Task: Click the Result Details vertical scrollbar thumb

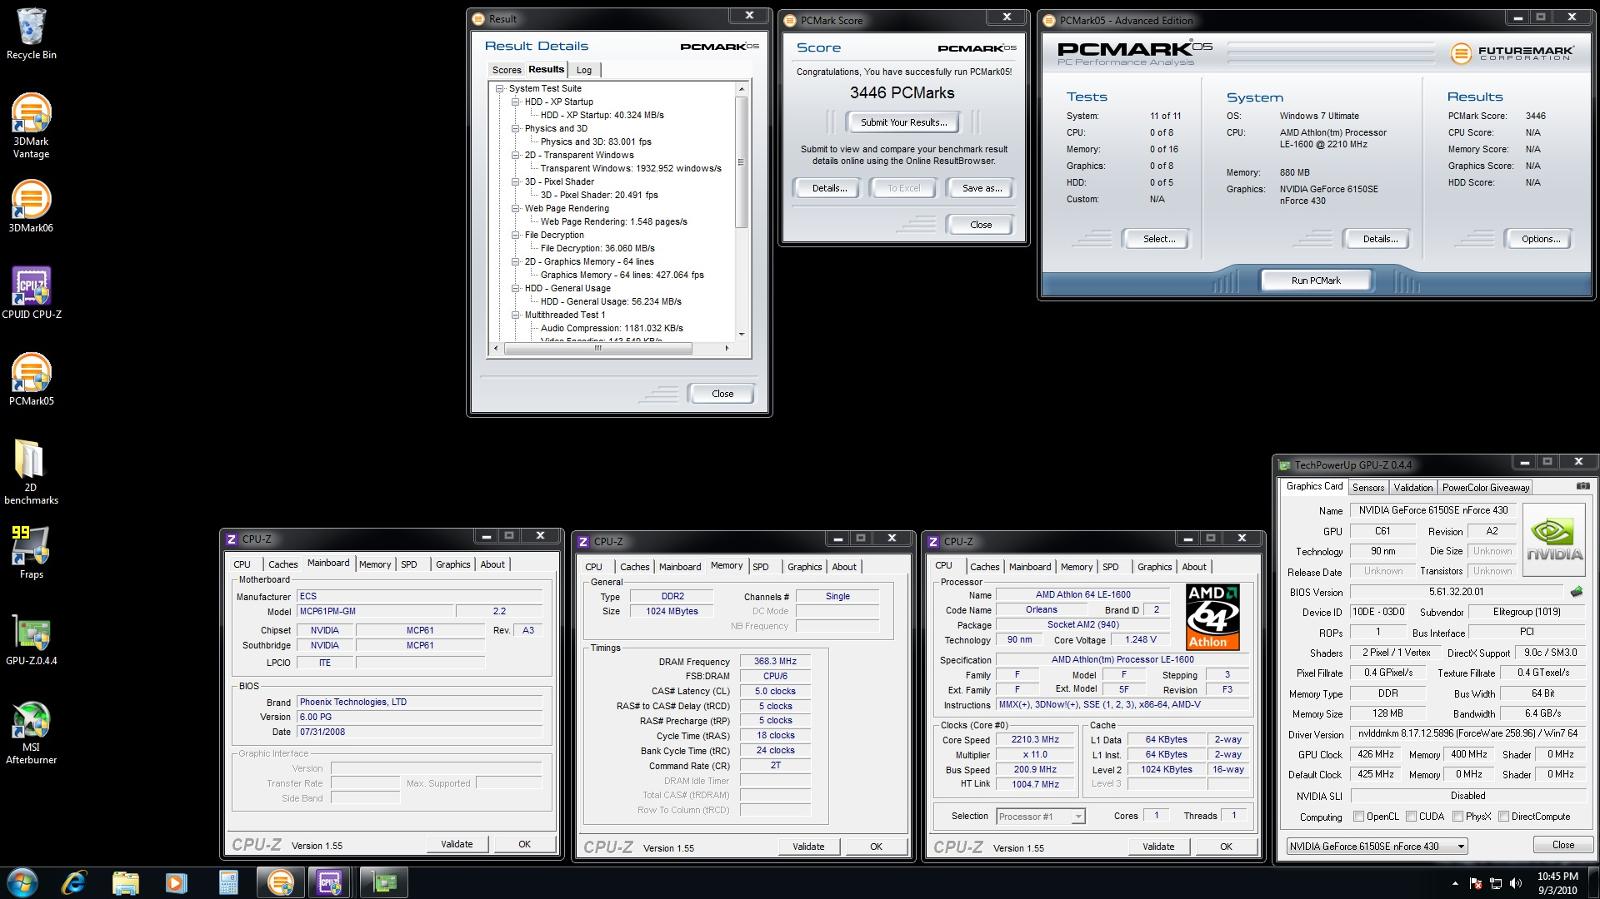Action: pos(741,162)
